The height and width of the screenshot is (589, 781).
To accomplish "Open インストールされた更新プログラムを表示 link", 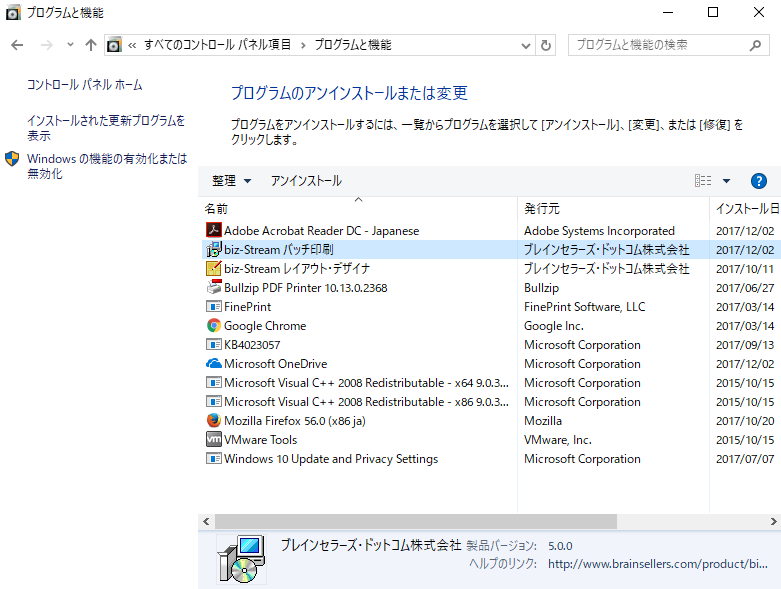I will coord(106,127).
